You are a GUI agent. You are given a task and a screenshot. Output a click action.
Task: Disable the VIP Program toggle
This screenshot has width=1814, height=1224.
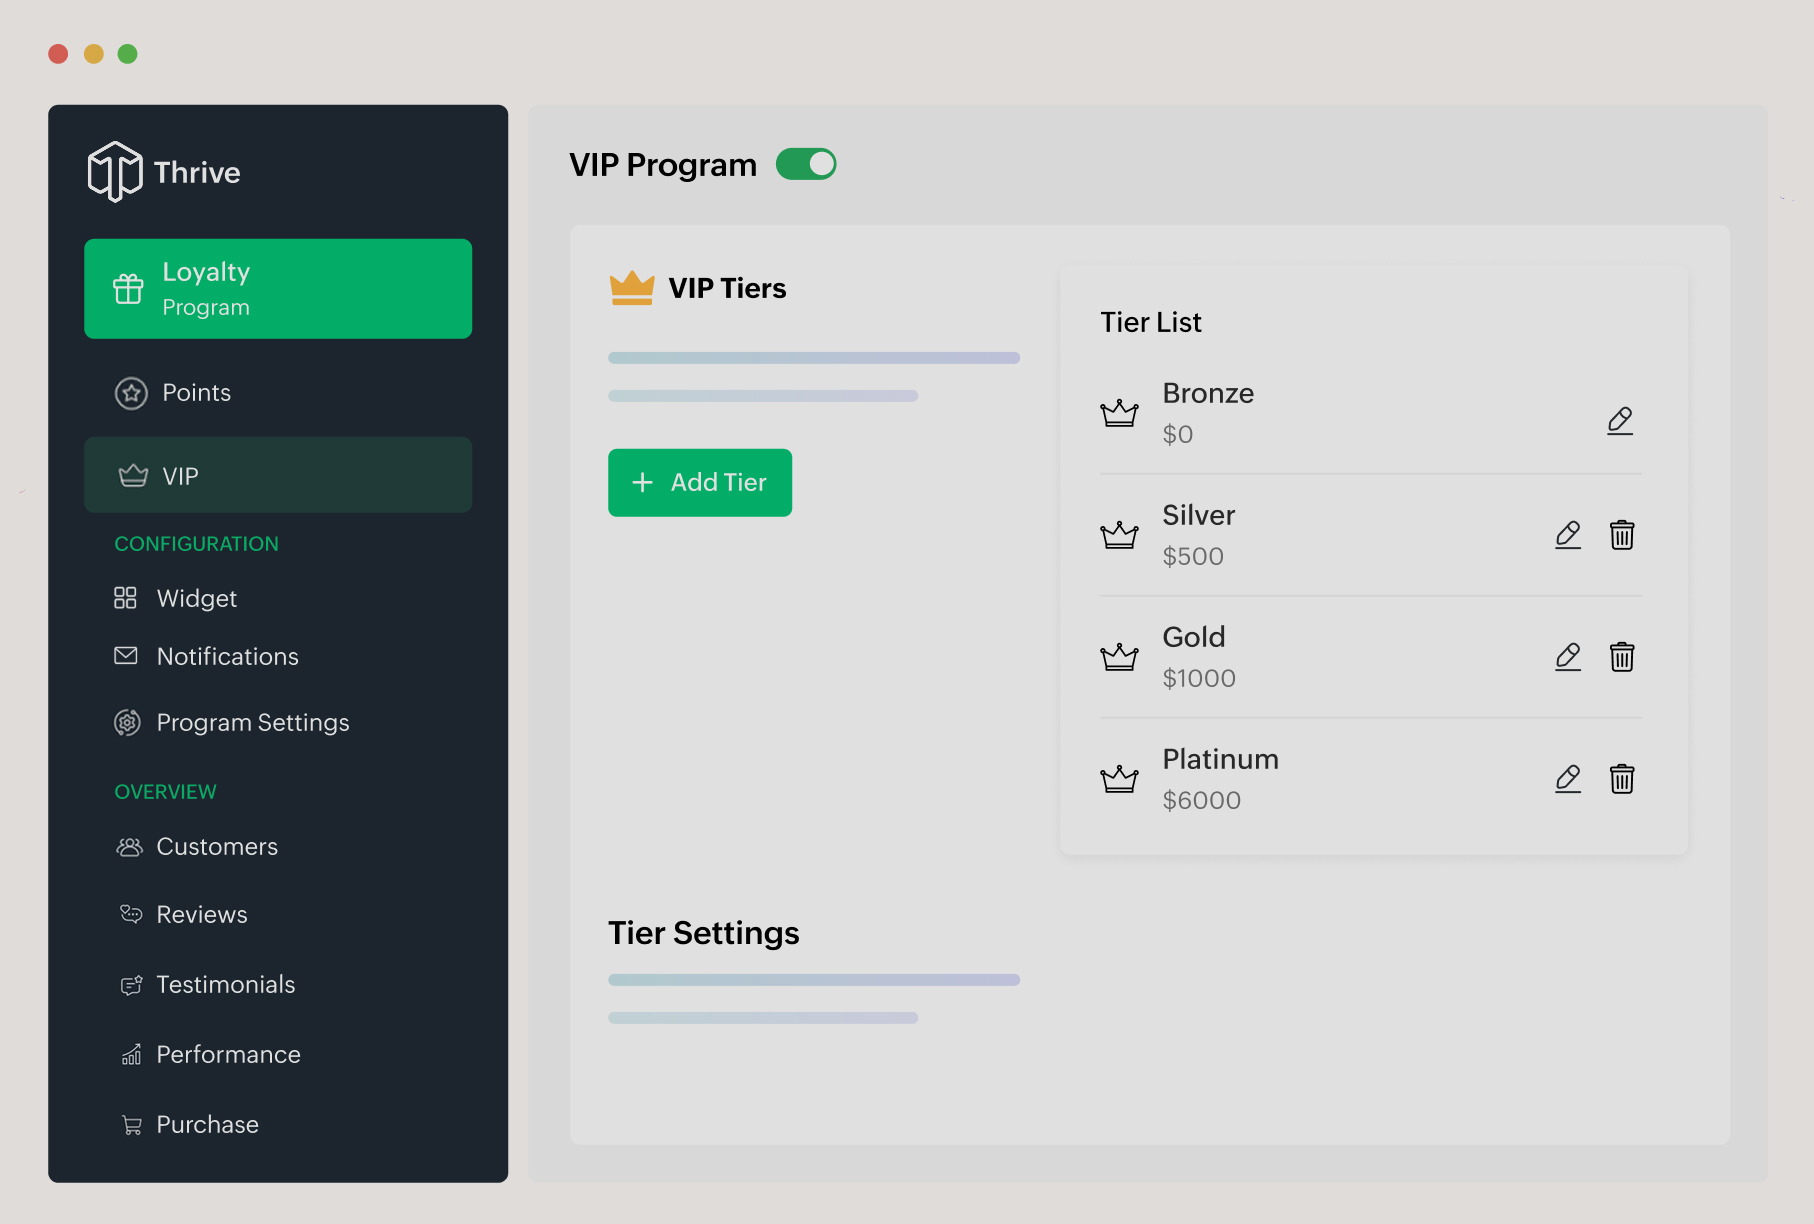[x=806, y=163]
